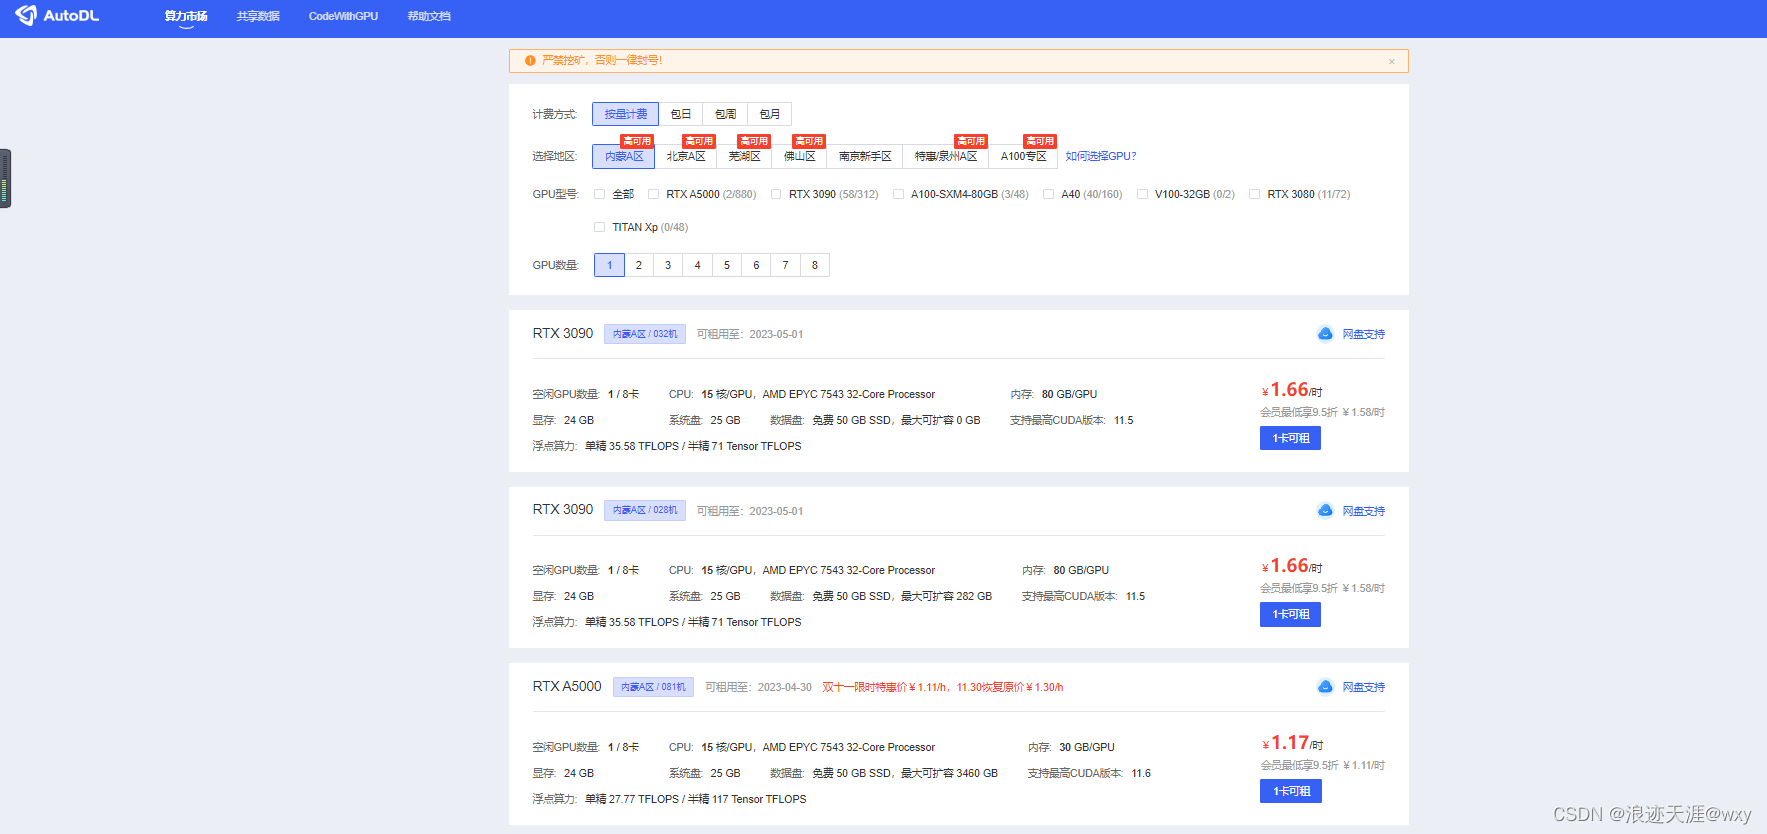Open 网盘支持 link on 028机 card

point(1363,511)
